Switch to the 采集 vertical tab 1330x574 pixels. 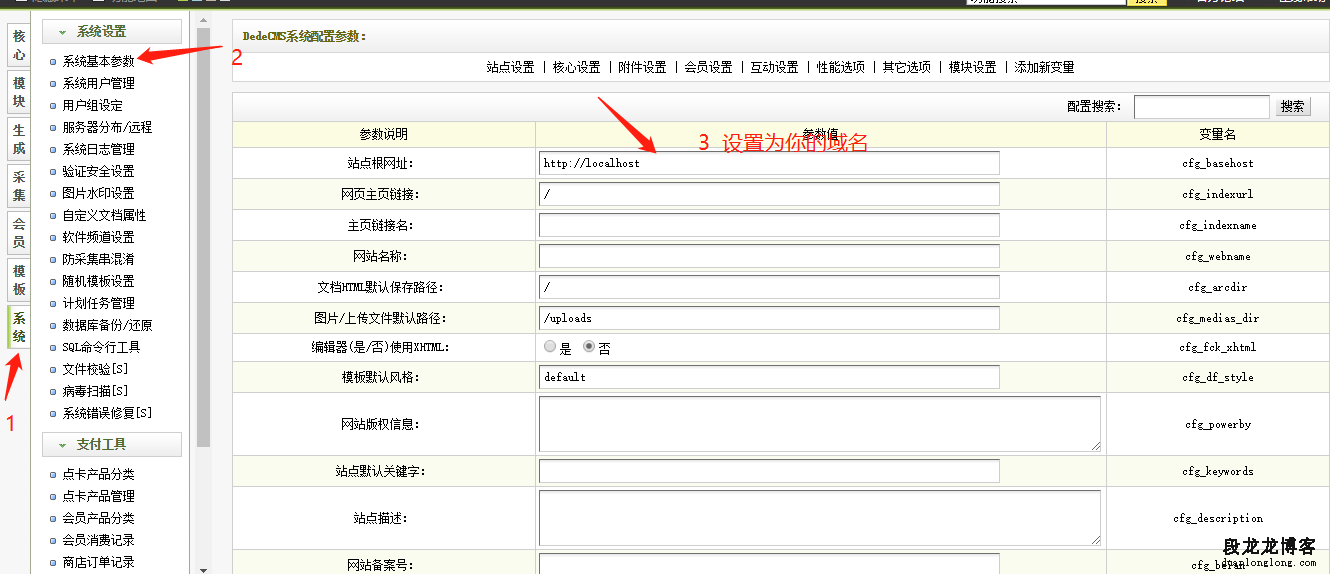19,186
